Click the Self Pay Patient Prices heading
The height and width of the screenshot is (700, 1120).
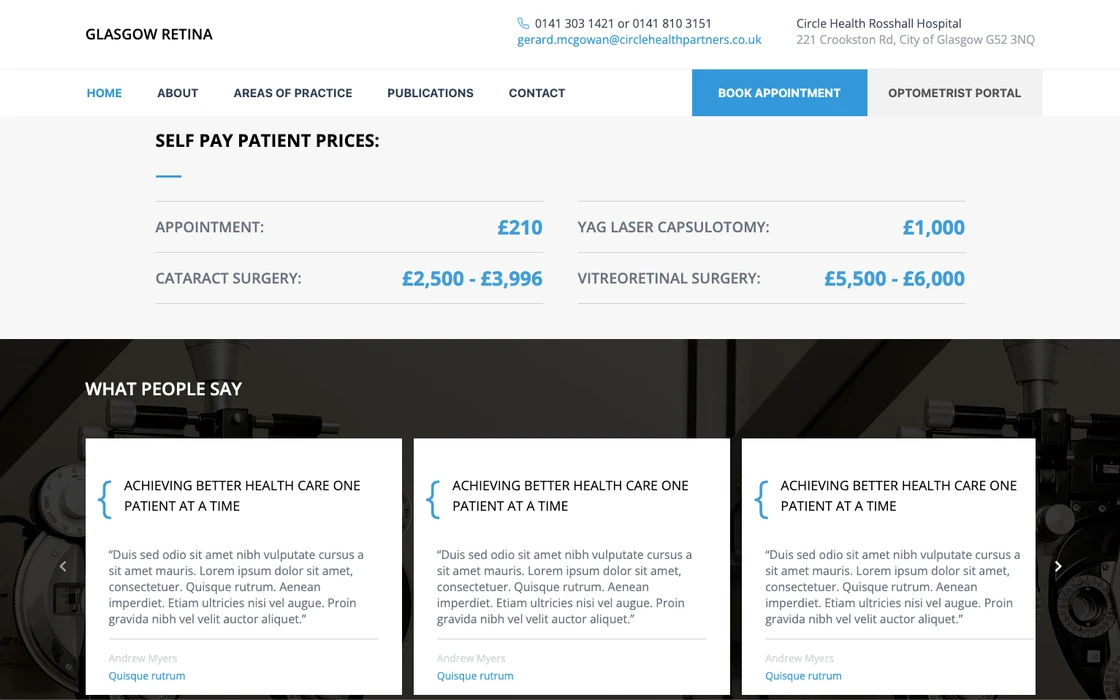tap(267, 141)
